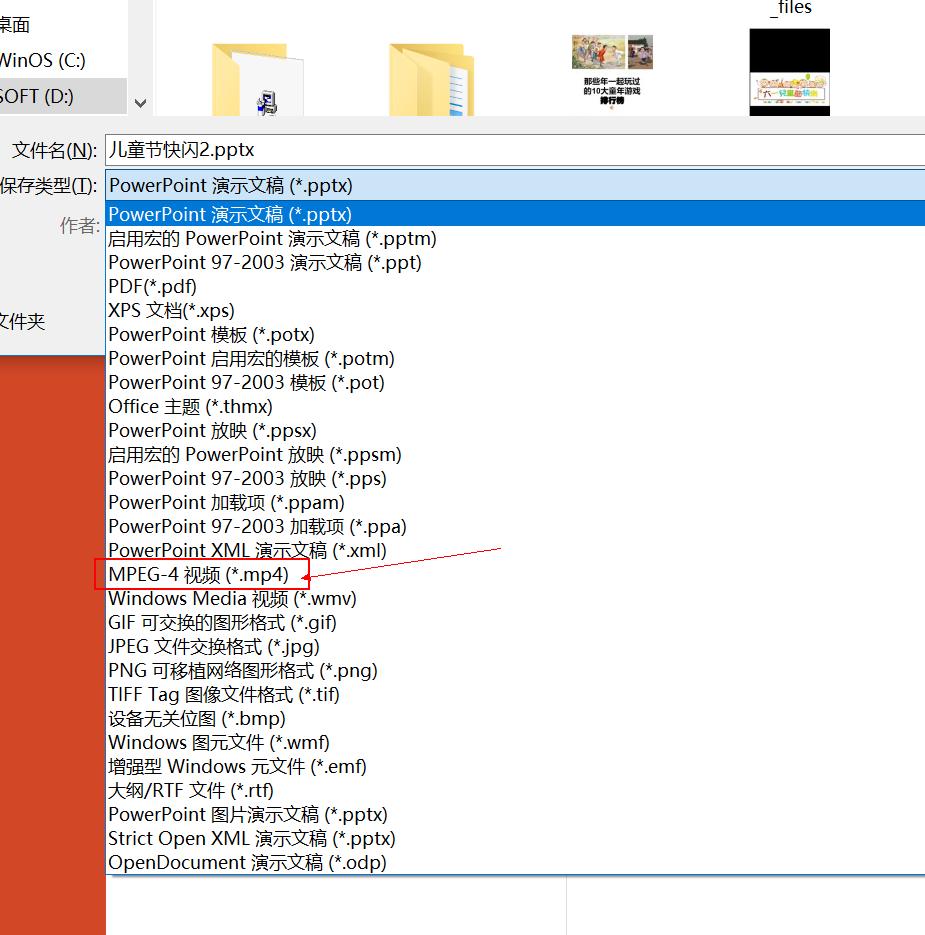The image size is (925, 935).
Task: Open the folder with installer icon
Action: pyautogui.click(x=258, y=79)
